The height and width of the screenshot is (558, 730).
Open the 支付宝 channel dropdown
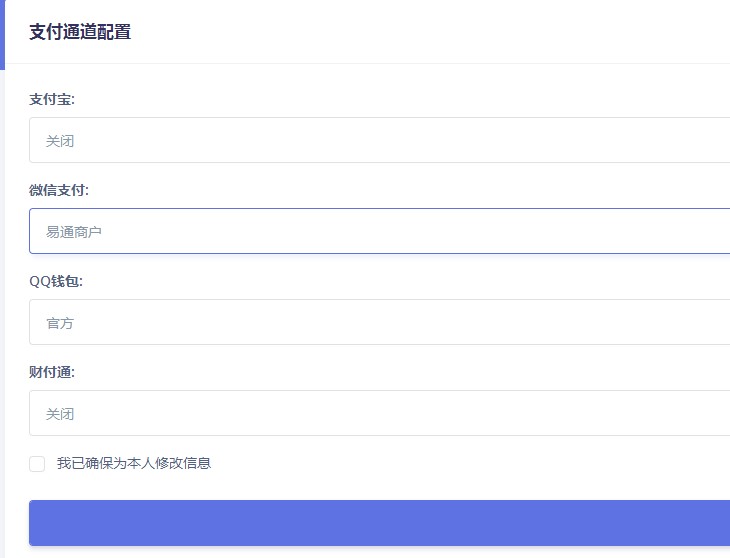(380, 140)
